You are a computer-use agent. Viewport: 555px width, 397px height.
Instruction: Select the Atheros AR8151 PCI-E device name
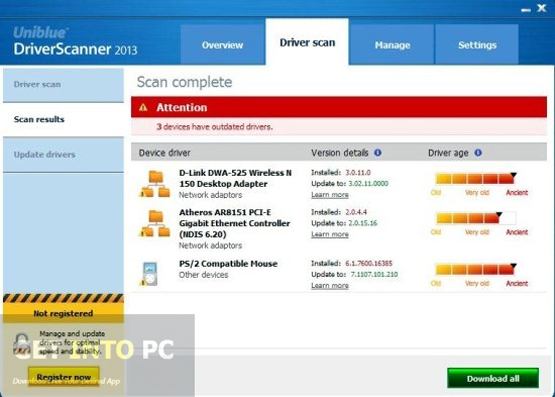coord(234,223)
